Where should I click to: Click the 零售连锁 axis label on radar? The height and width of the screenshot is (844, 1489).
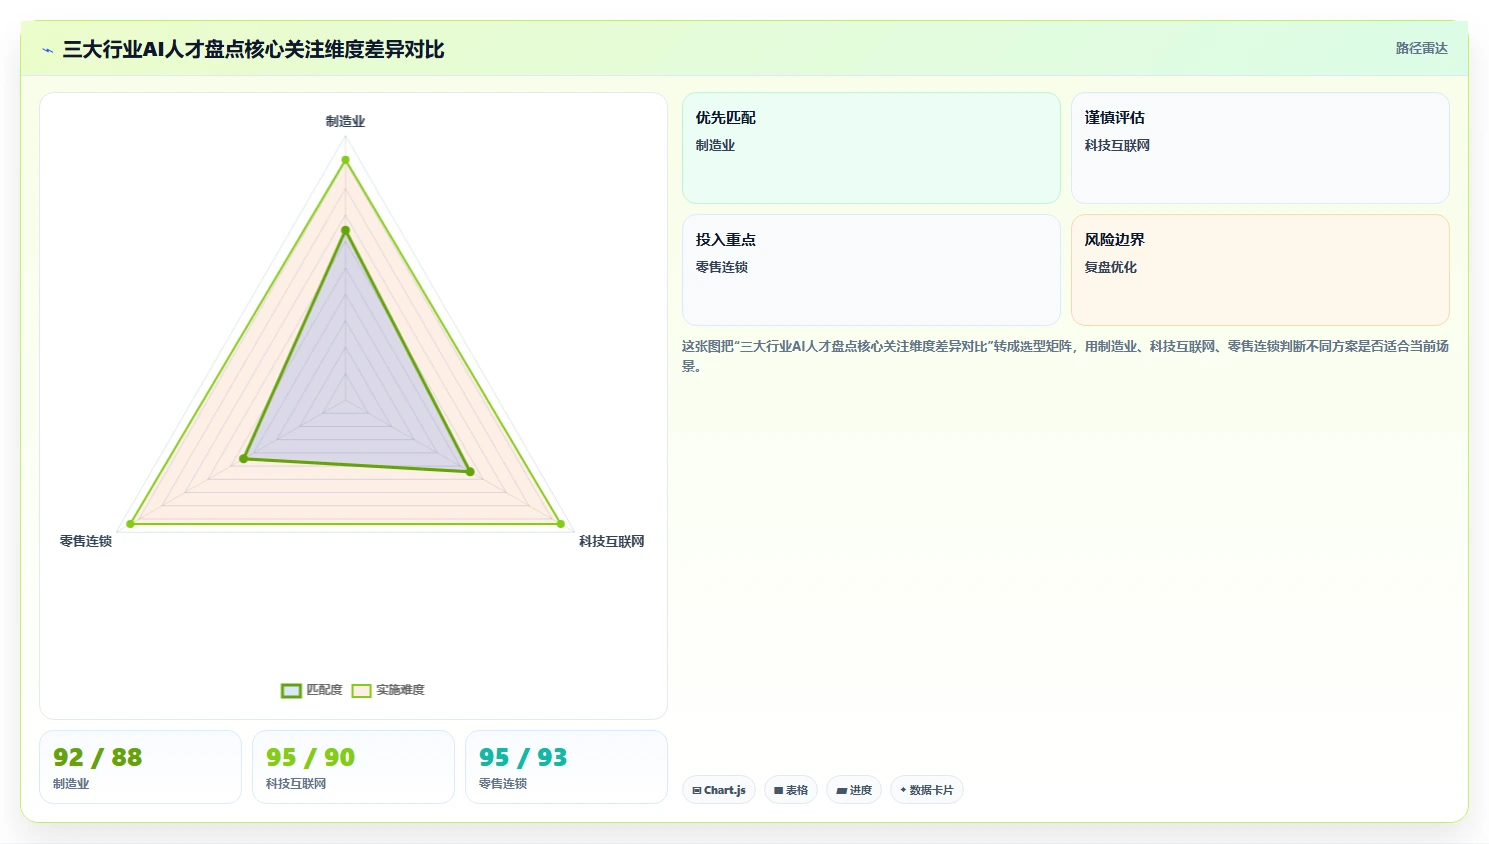pyautogui.click(x=86, y=541)
